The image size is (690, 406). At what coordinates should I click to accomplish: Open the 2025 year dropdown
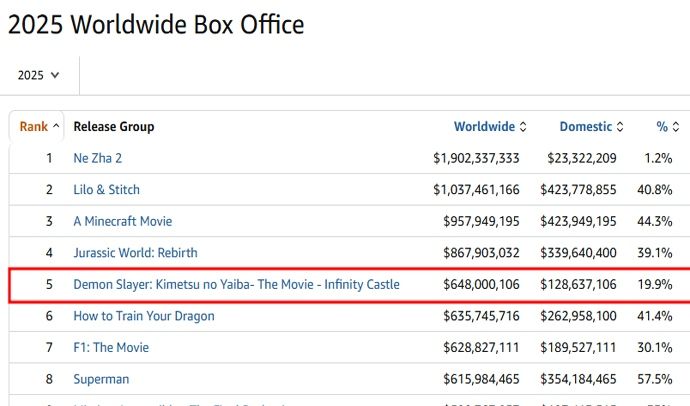point(39,75)
